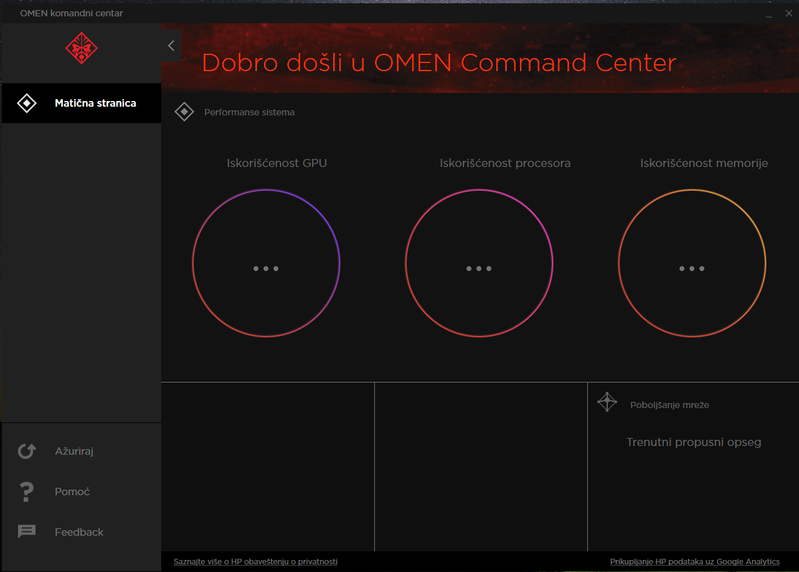Screen dimensions: 799x572
Task: Click the Poboljšanje mreže network icon
Action: (607, 402)
